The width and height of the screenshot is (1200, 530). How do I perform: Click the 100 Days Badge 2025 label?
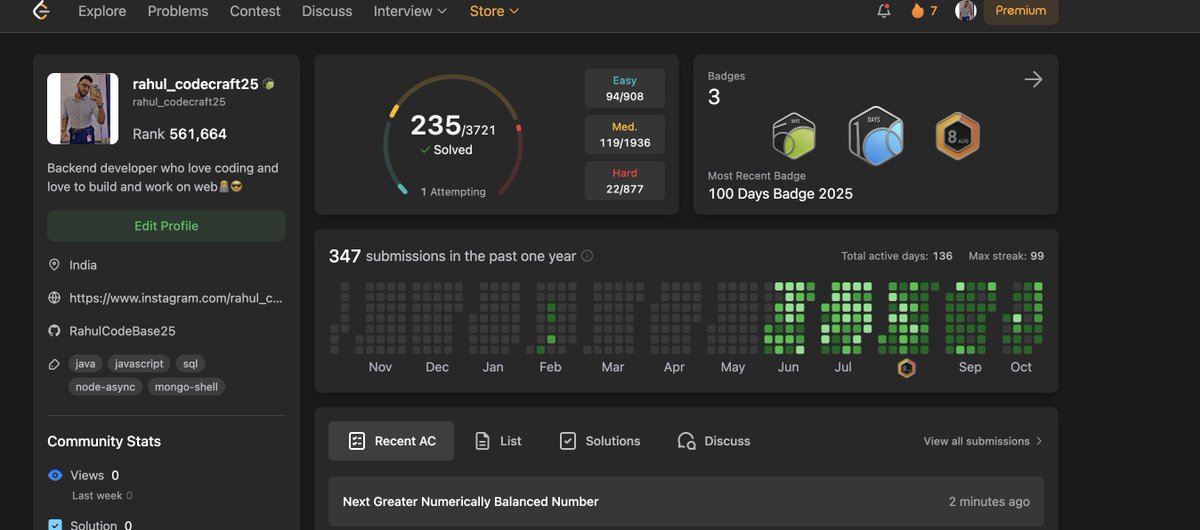[781, 194]
